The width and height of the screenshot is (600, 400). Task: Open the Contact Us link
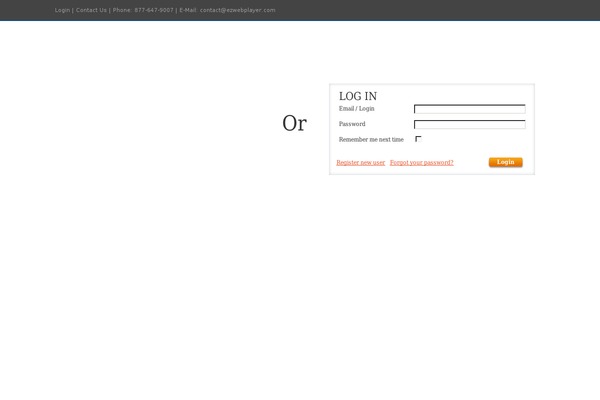point(91,10)
